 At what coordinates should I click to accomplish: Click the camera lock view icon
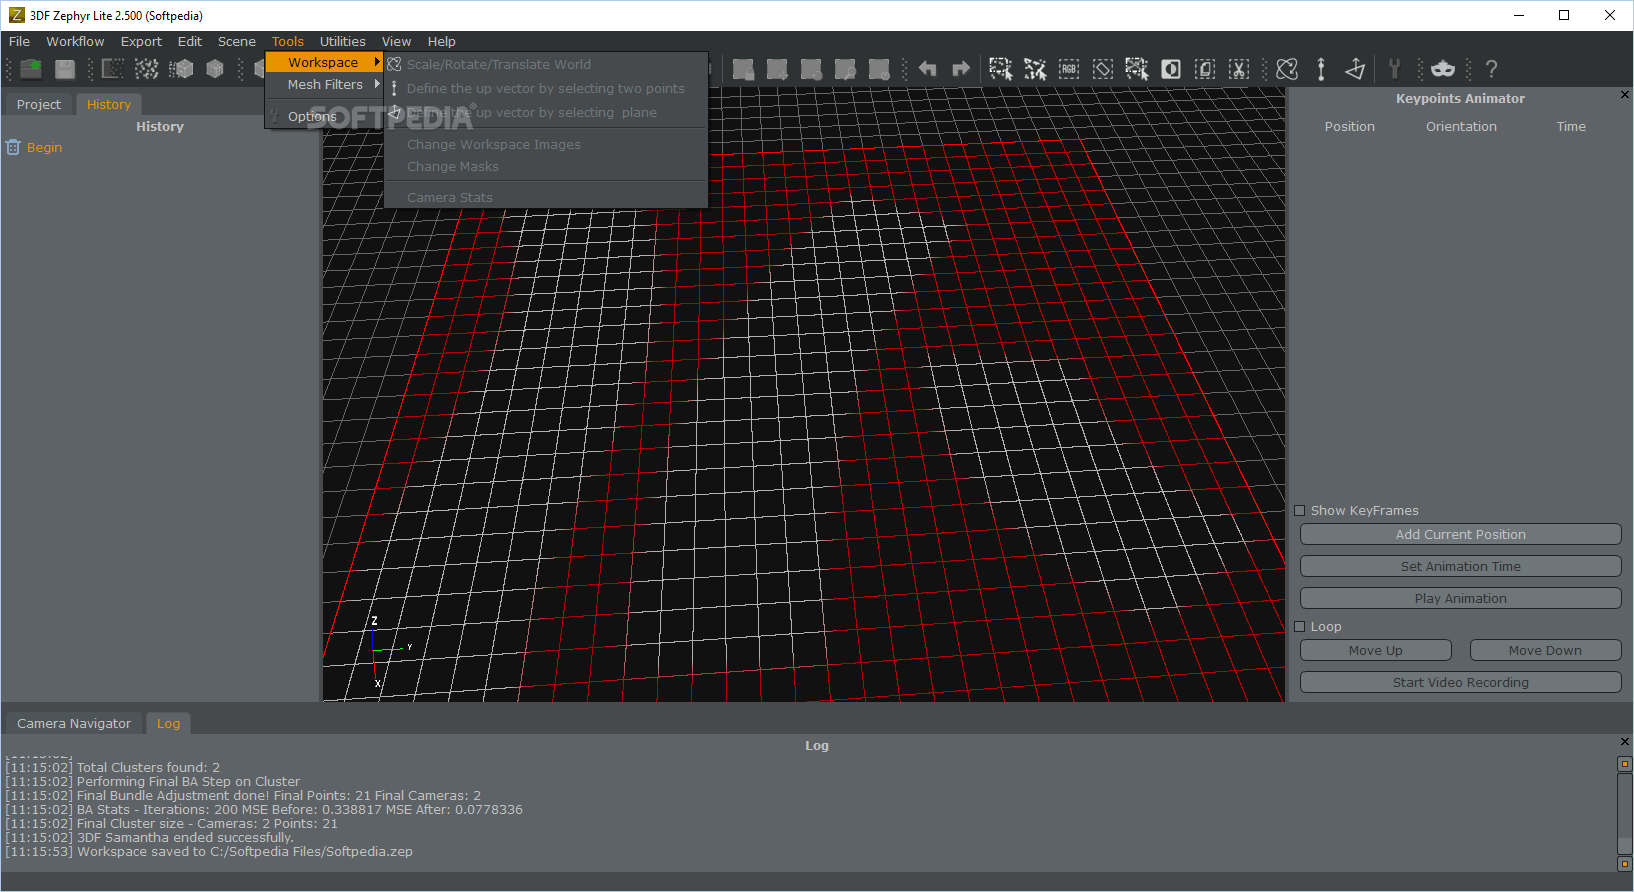click(x=743, y=69)
